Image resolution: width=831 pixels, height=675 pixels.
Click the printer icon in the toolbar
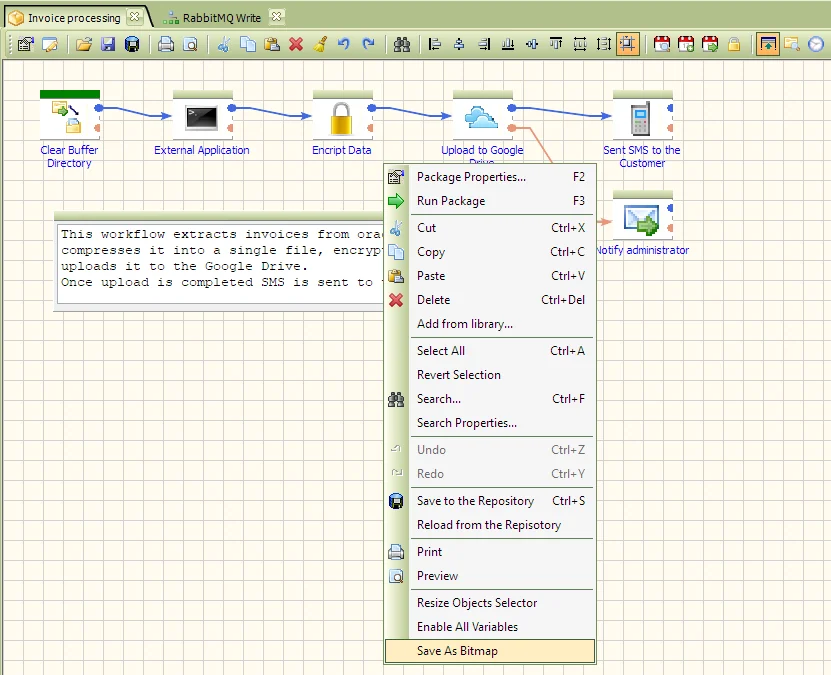(x=166, y=44)
